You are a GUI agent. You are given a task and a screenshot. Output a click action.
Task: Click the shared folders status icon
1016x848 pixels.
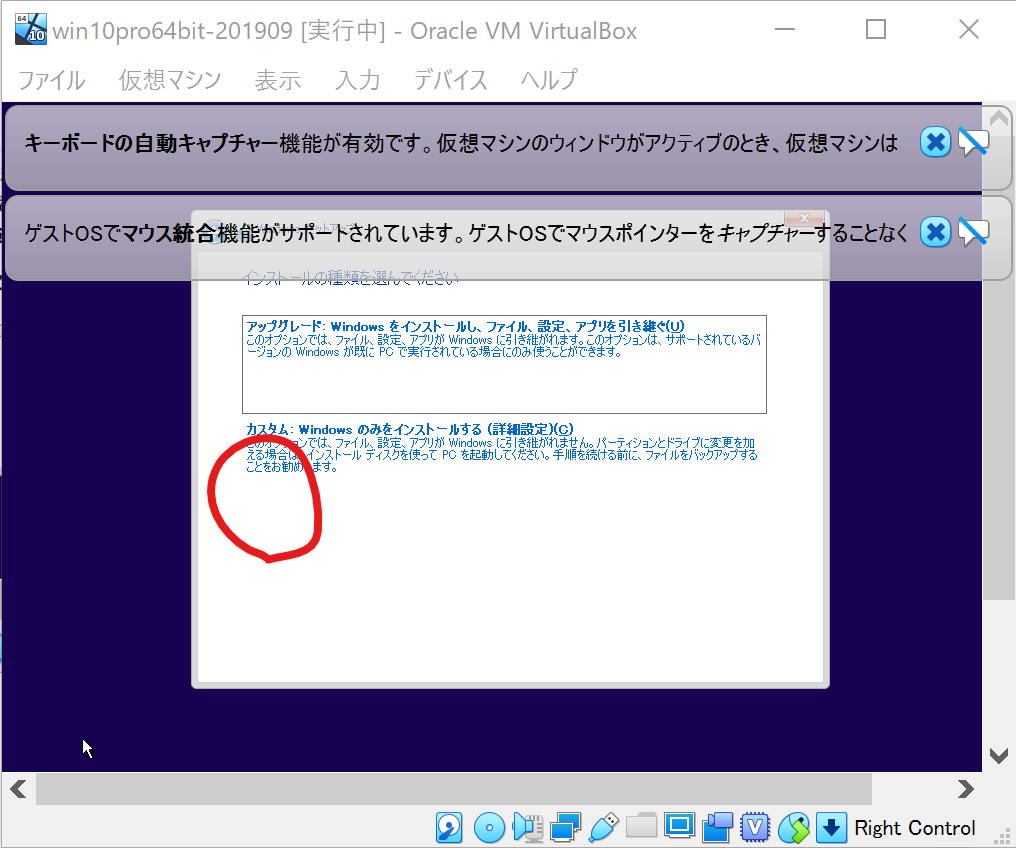pos(641,827)
